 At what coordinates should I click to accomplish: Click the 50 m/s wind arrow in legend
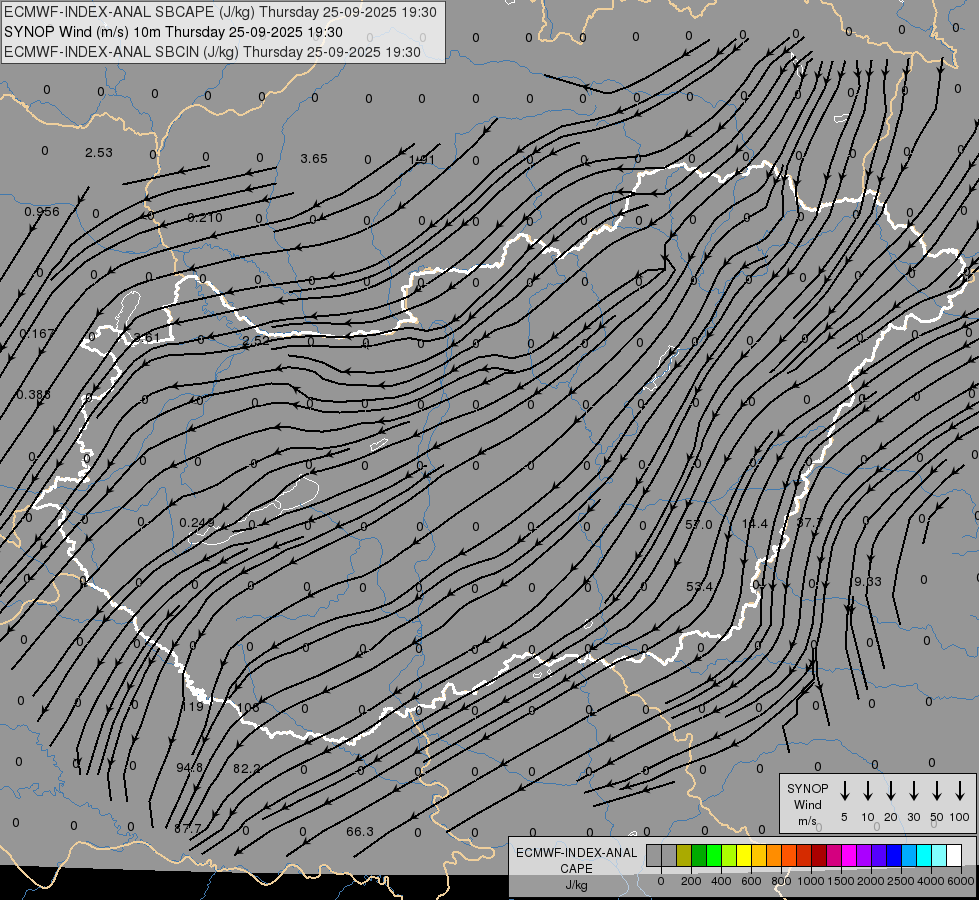click(937, 790)
